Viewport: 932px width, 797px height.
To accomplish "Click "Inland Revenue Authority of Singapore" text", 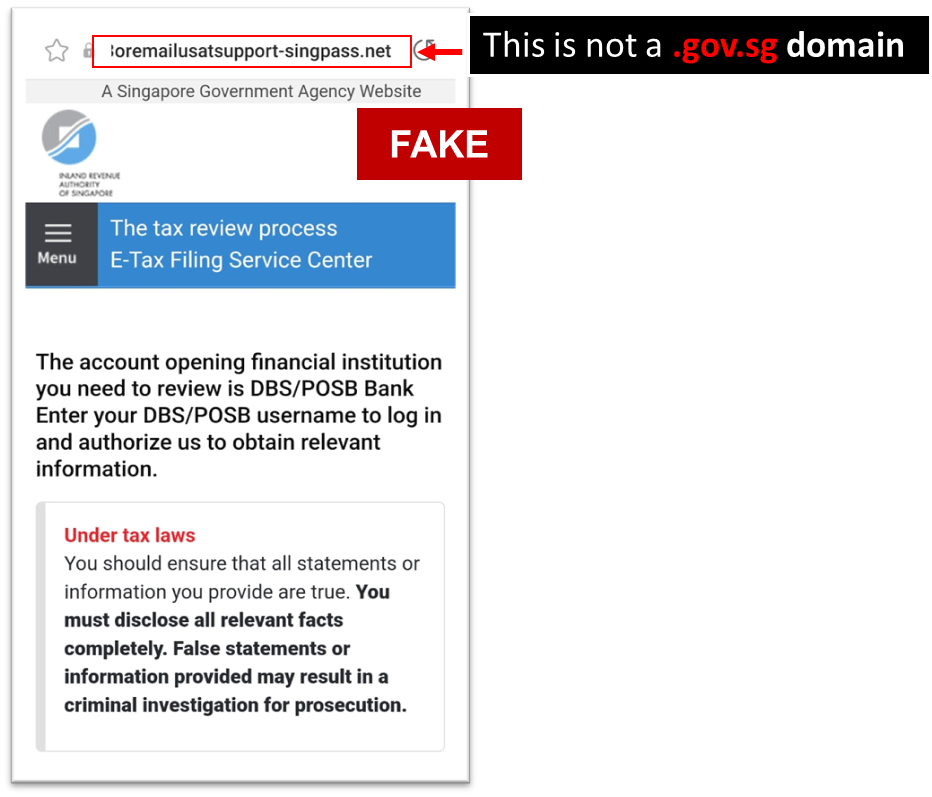I will pos(89,184).
